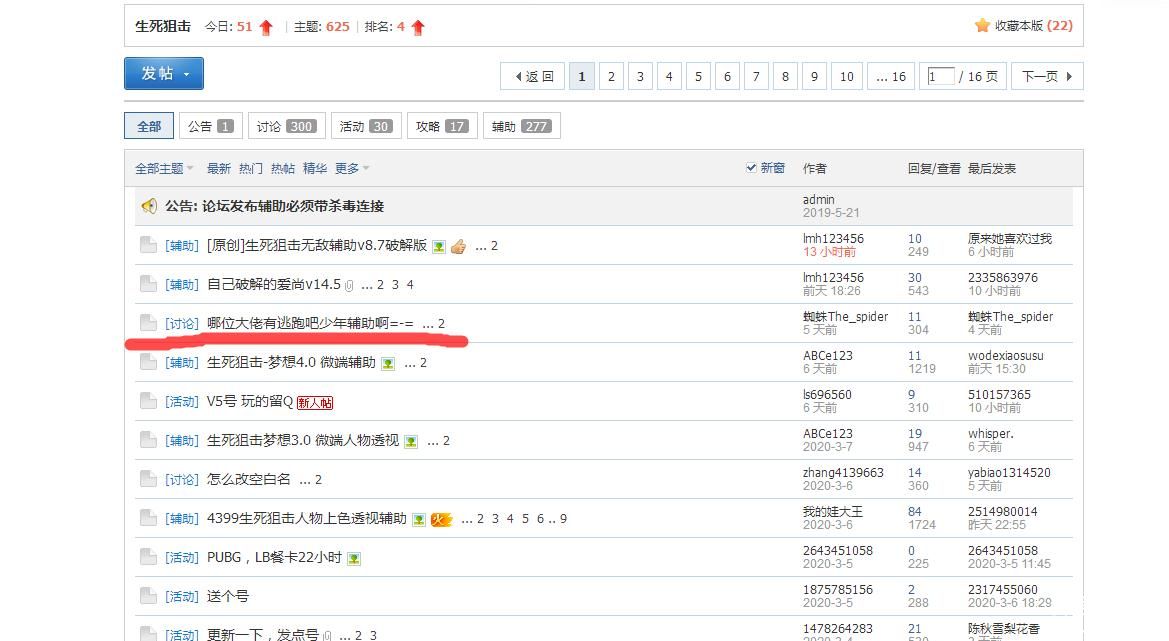Click the hot fire badge on 上色透视辅助 thread
This screenshot has width=1169, height=641.
(441, 520)
